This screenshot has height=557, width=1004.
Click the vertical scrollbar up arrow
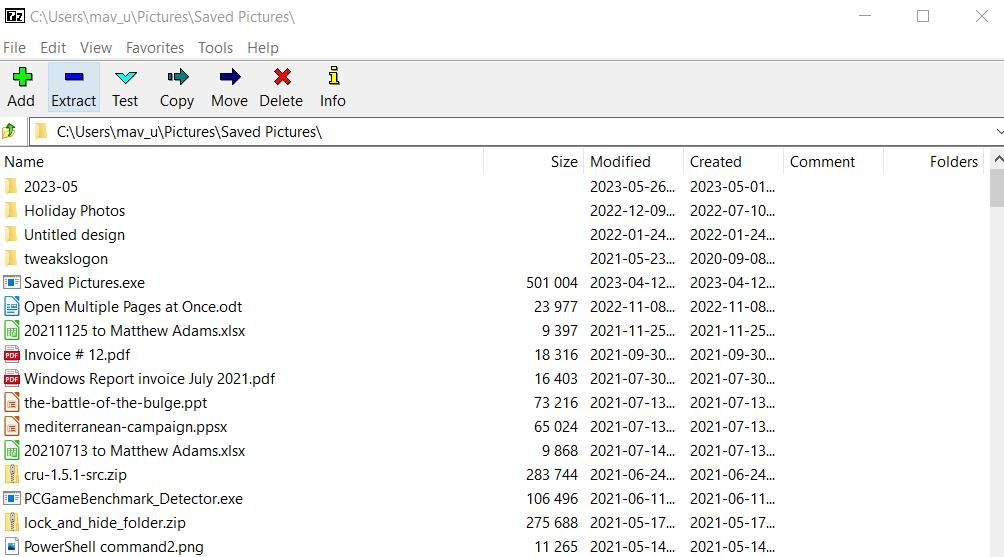[998, 159]
